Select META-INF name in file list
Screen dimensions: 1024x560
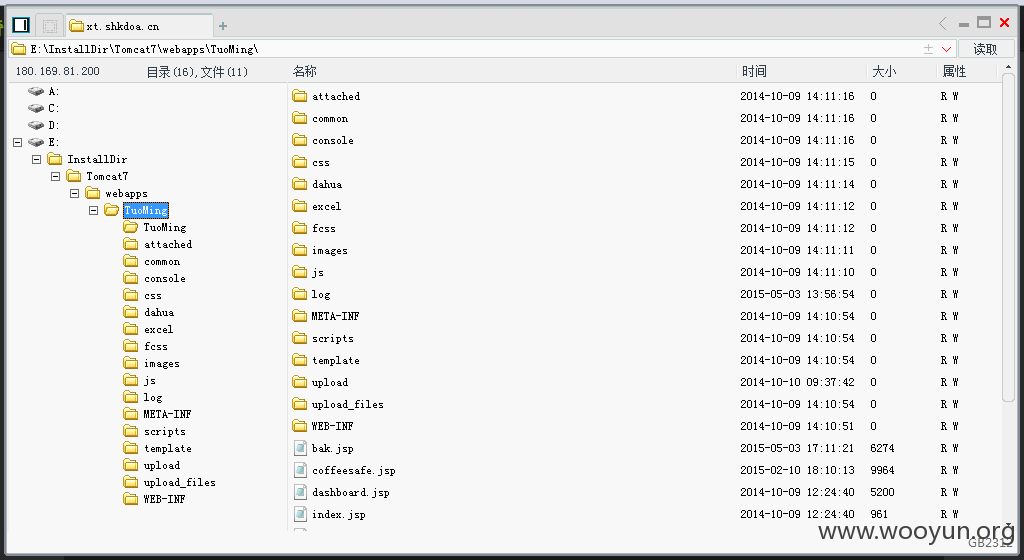[335, 316]
